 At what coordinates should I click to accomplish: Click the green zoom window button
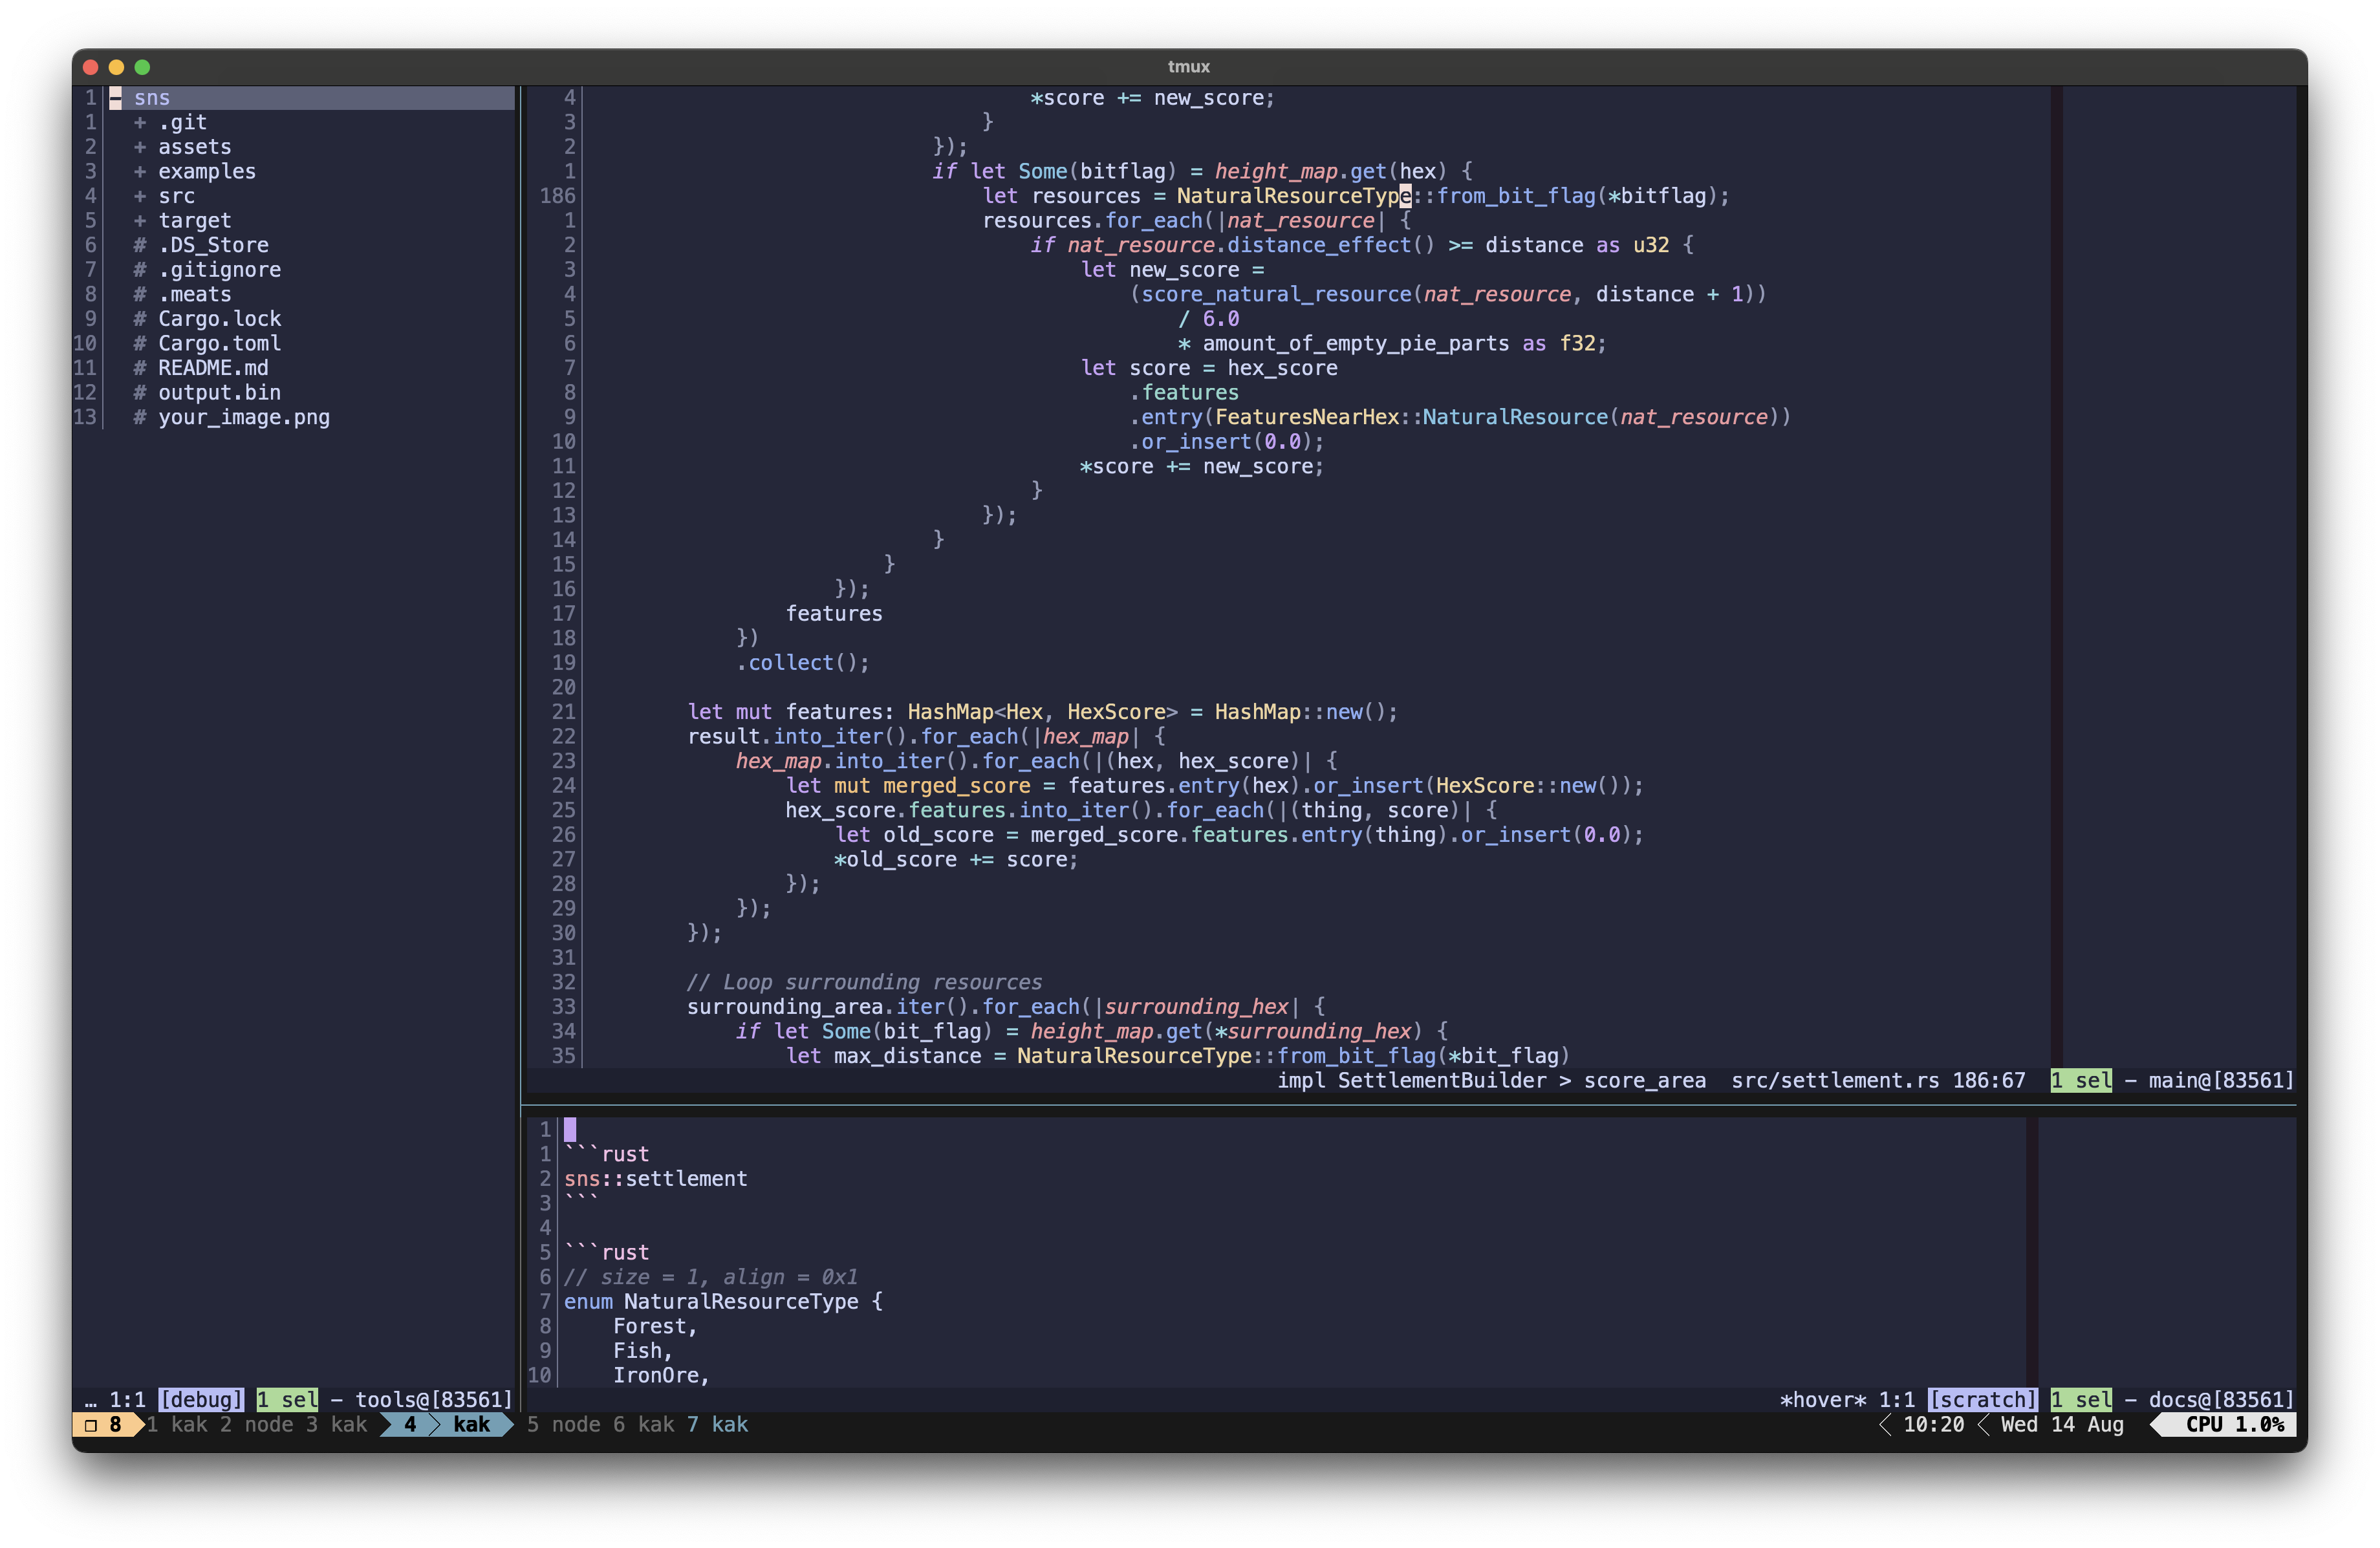(143, 67)
